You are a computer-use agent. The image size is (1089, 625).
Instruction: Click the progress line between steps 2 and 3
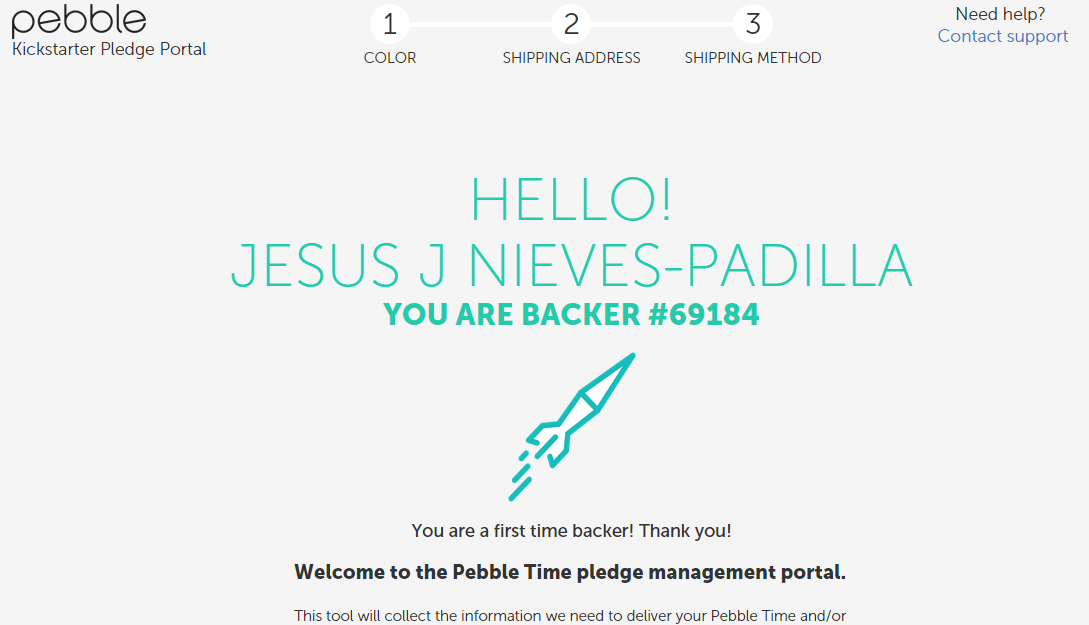point(662,24)
